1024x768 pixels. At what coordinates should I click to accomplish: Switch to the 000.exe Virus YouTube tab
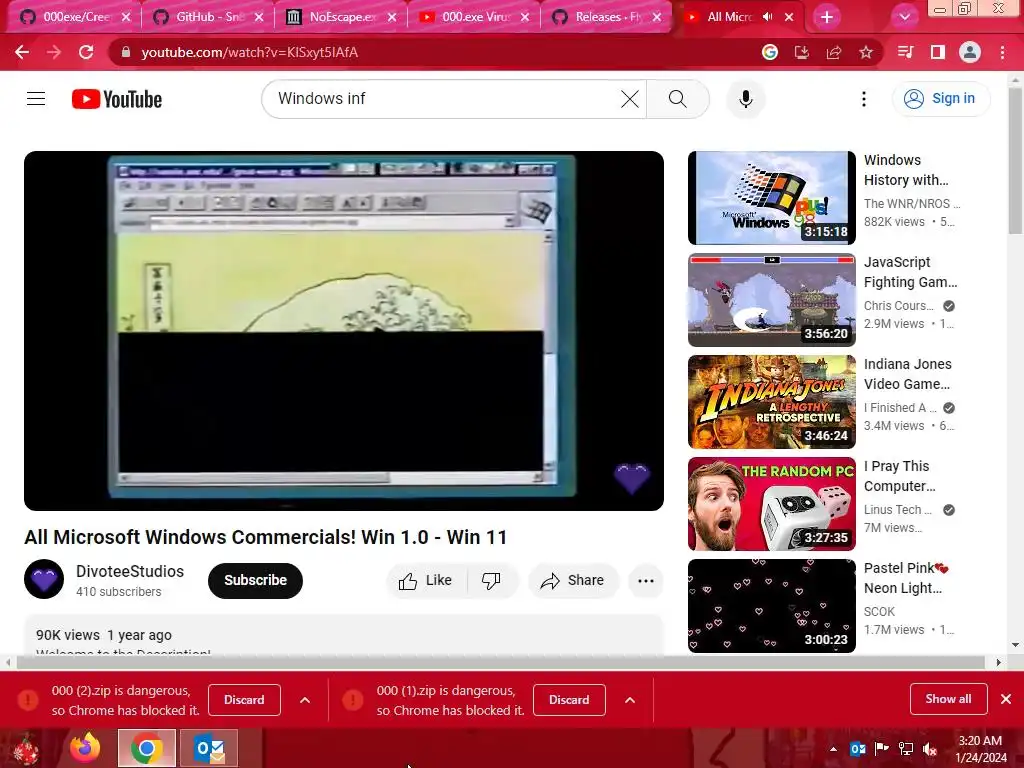[x=474, y=17]
